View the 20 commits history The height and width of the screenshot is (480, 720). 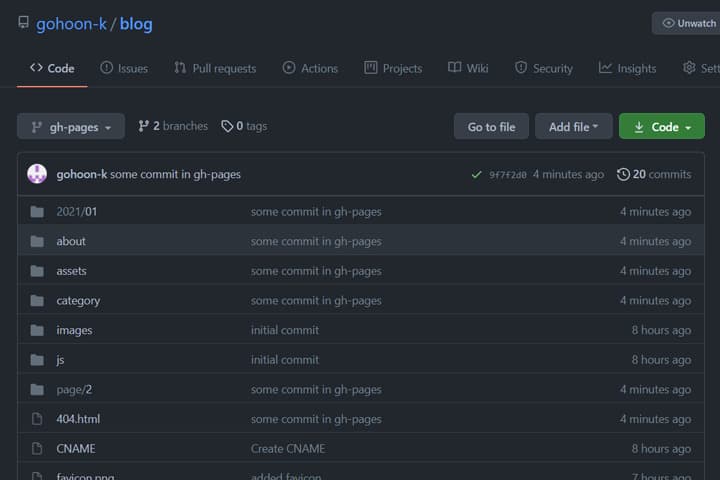point(654,175)
